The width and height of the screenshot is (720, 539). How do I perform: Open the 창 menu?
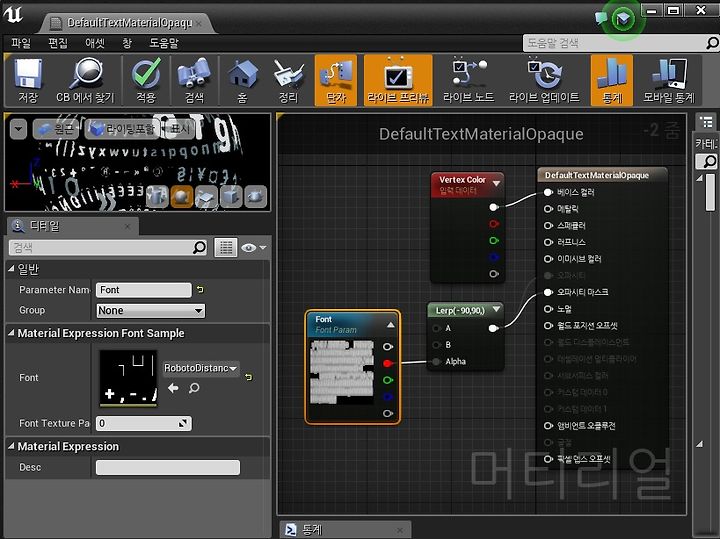(x=127, y=43)
